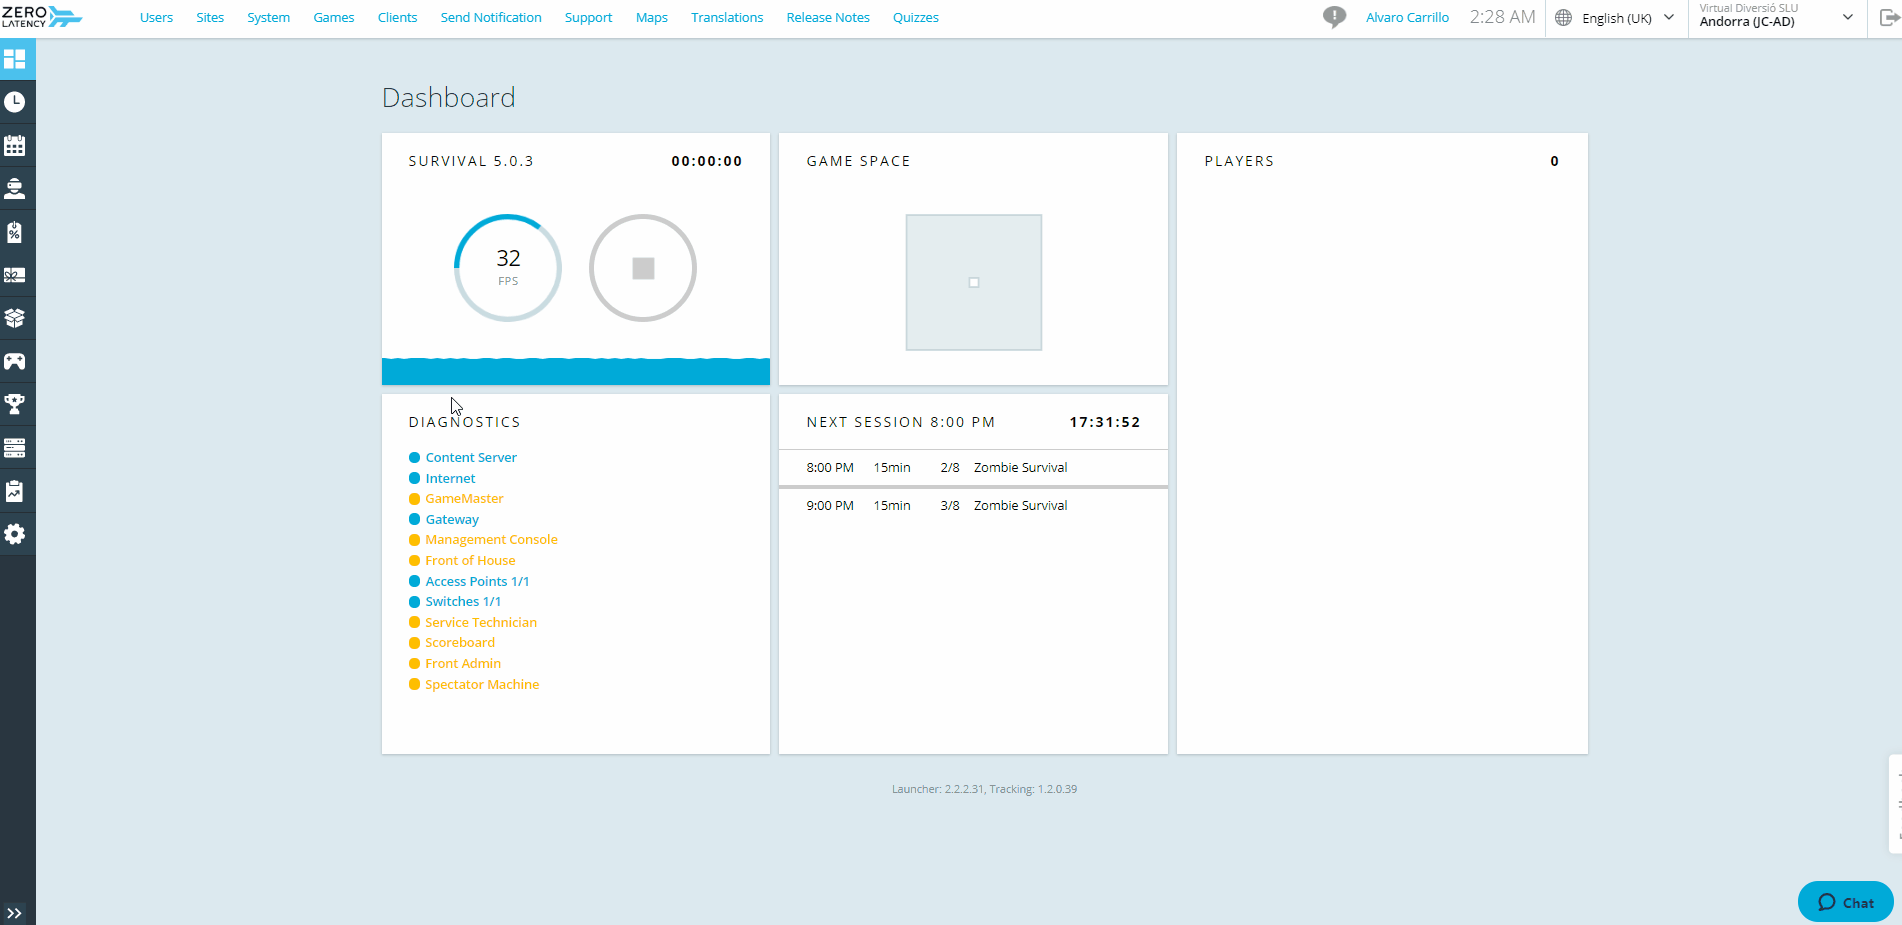
Task: Click the game space map thumbnail
Action: 974,282
